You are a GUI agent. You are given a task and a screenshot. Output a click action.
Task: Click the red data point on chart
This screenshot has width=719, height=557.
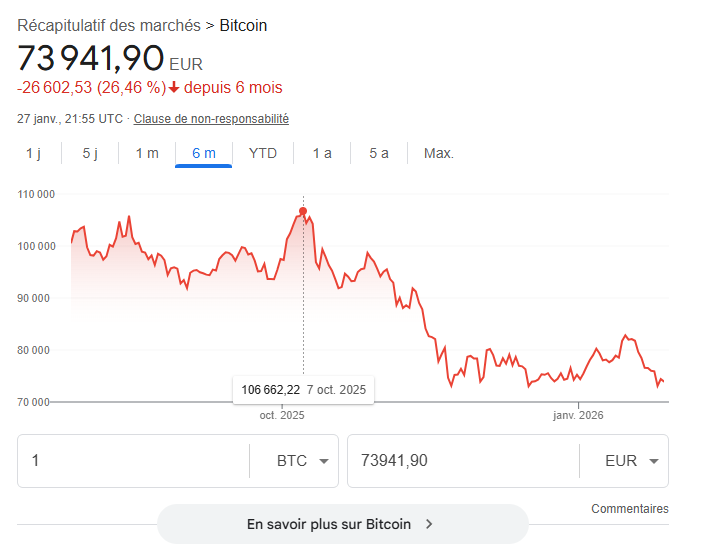(x=303, y=211)
